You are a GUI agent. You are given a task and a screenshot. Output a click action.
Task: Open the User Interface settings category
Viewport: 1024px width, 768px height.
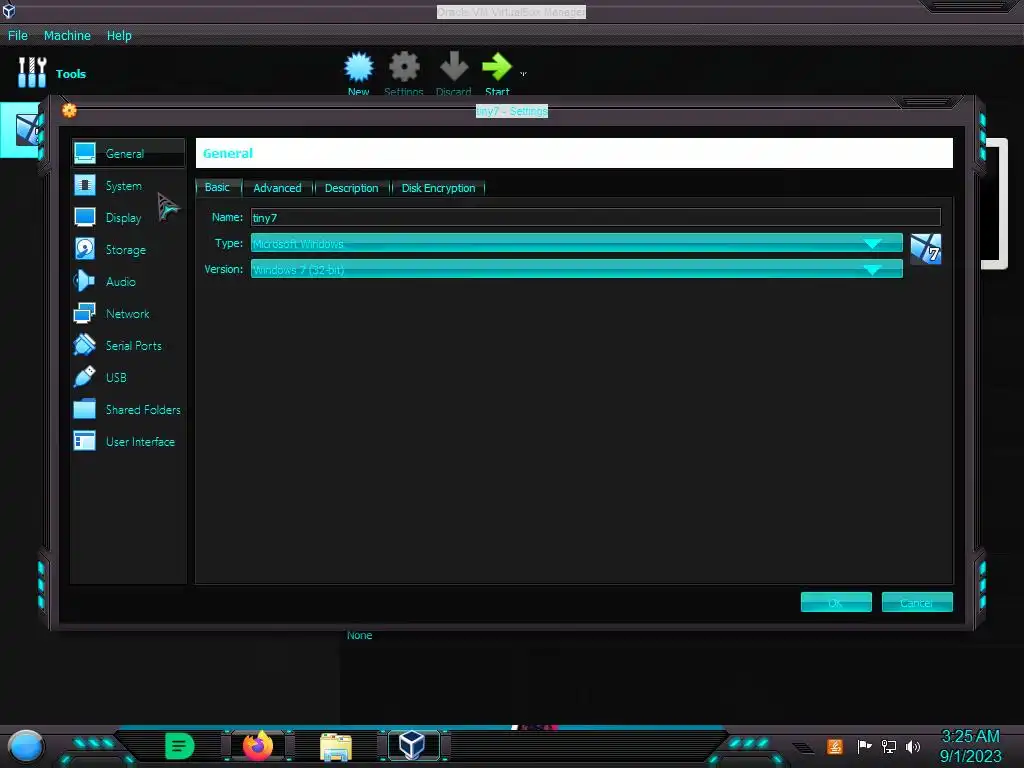pyautogui.click(x=128, y=441)
